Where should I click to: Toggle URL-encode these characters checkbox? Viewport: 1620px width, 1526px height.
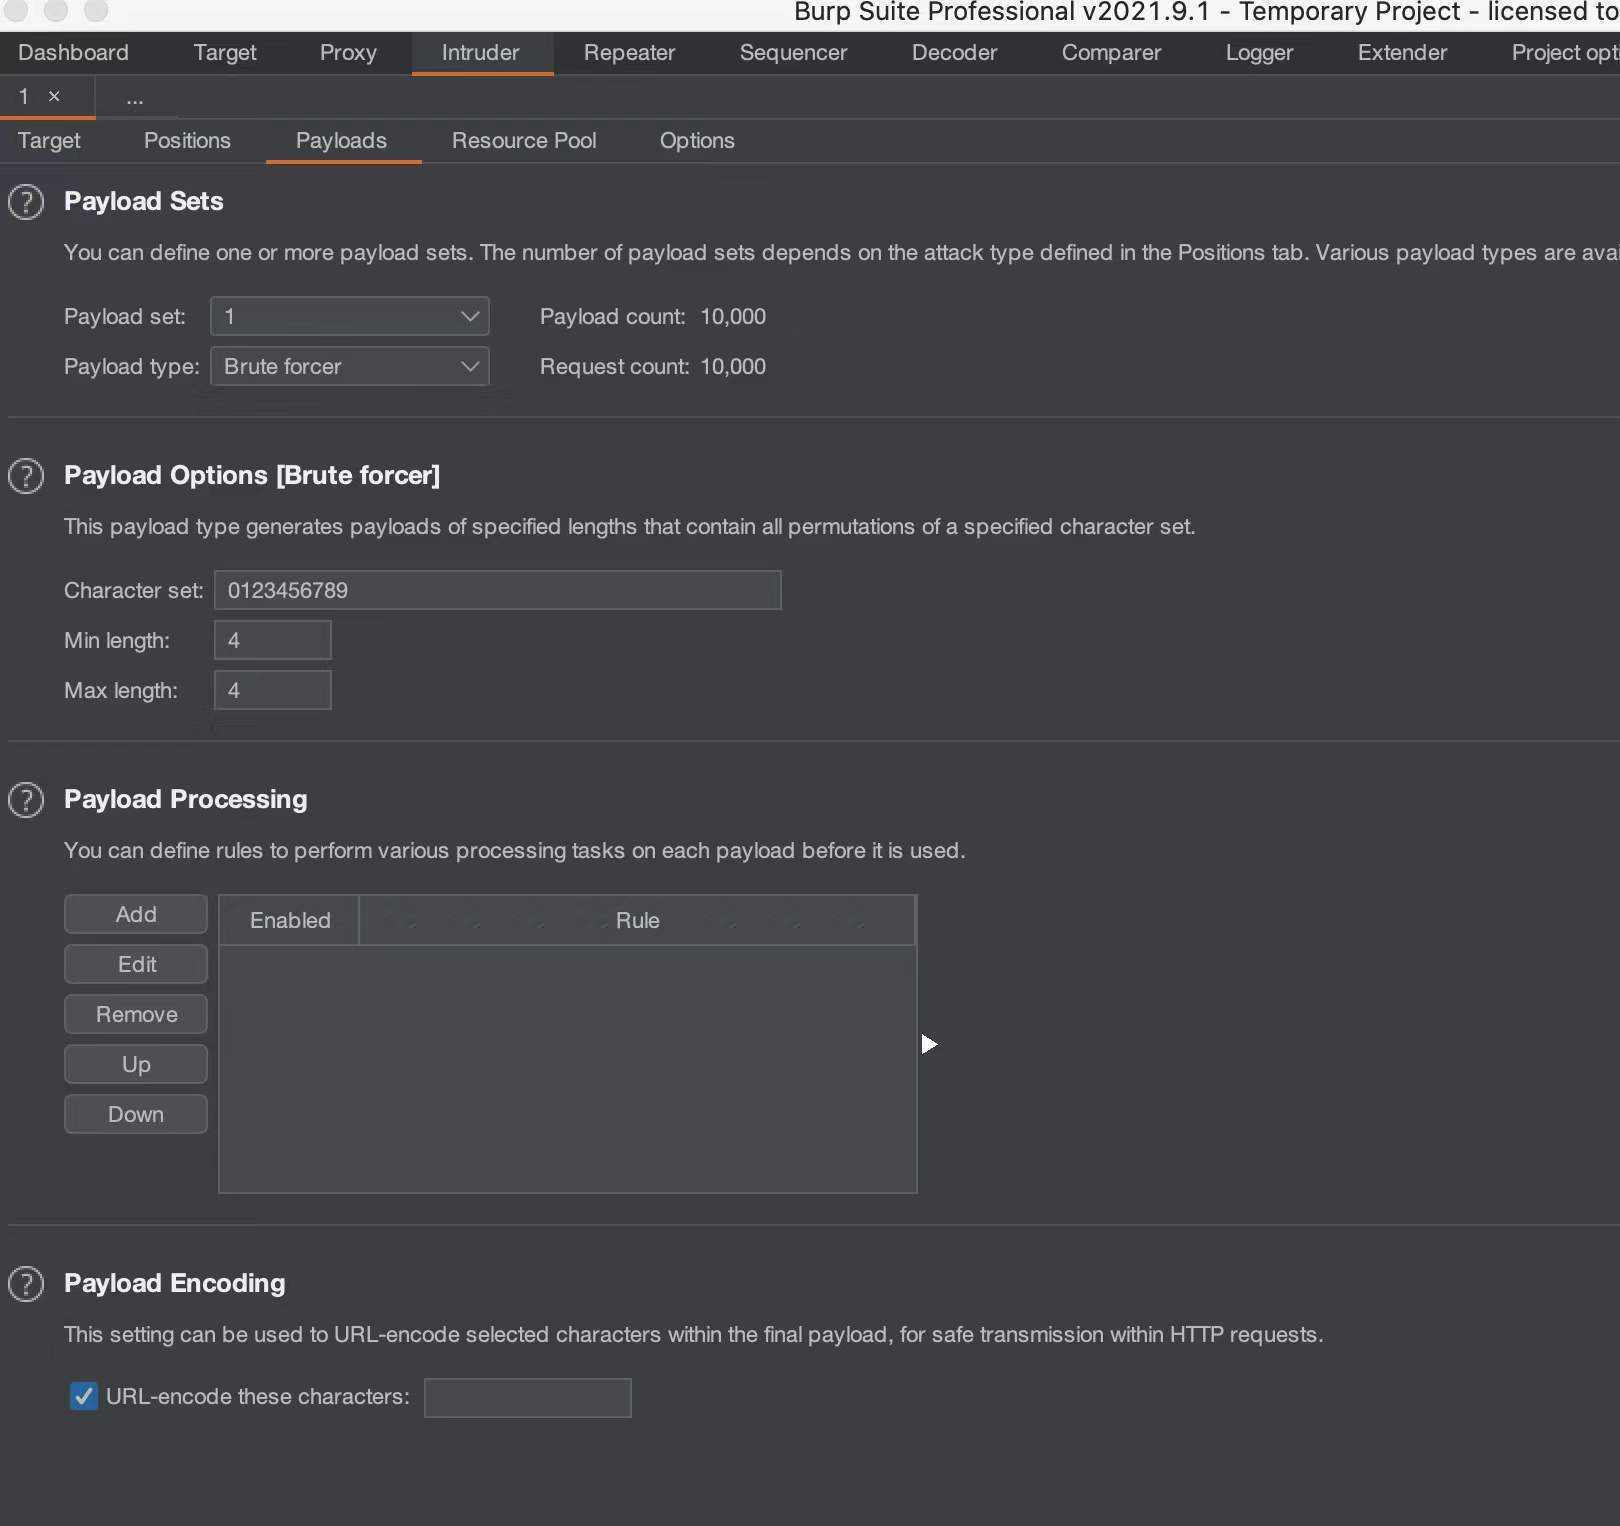[84, 1396]
